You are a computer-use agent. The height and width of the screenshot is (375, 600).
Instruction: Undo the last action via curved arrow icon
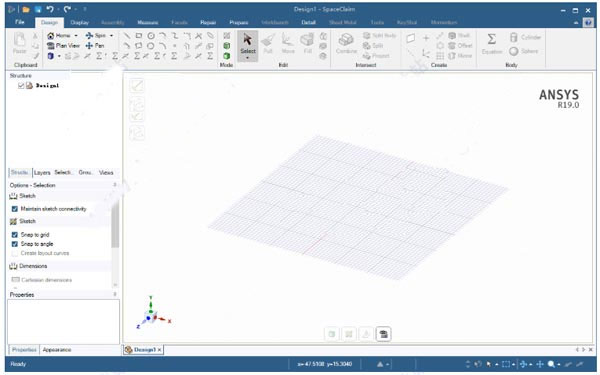pos(50,9)
